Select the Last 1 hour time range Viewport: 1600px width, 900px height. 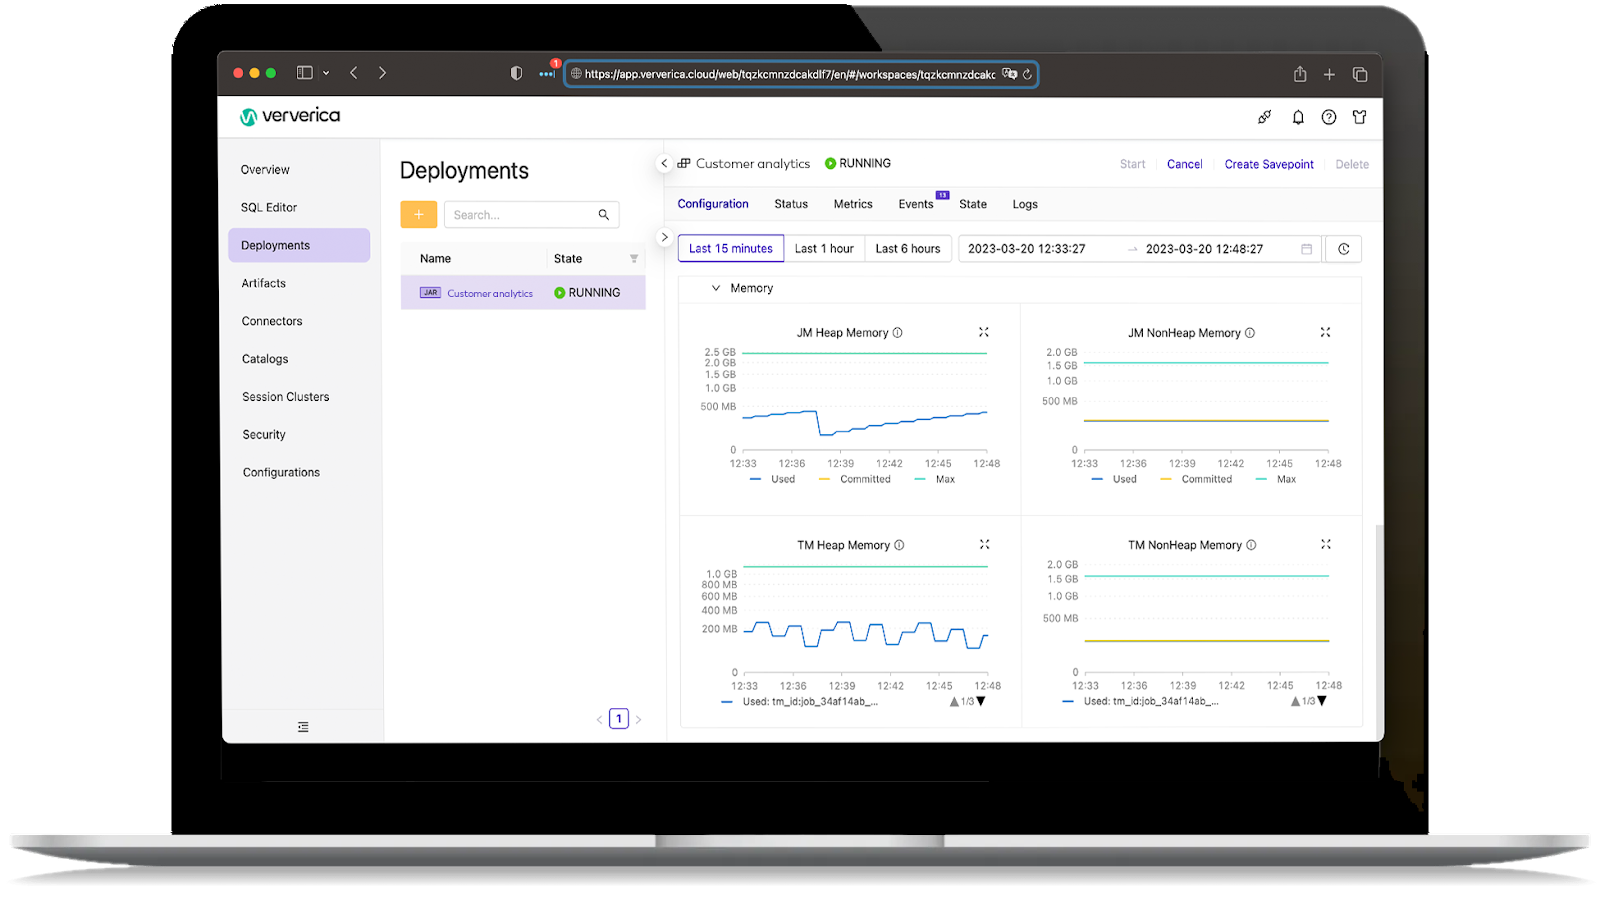[x=824, y=248]
